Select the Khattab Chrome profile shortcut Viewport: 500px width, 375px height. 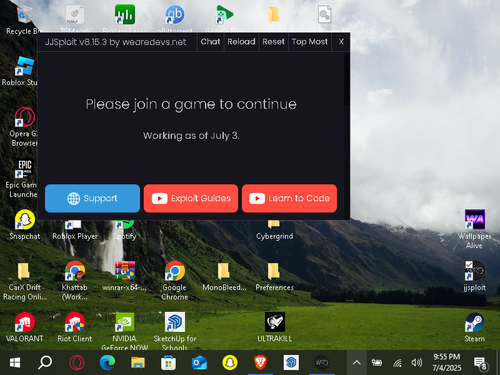75,280
